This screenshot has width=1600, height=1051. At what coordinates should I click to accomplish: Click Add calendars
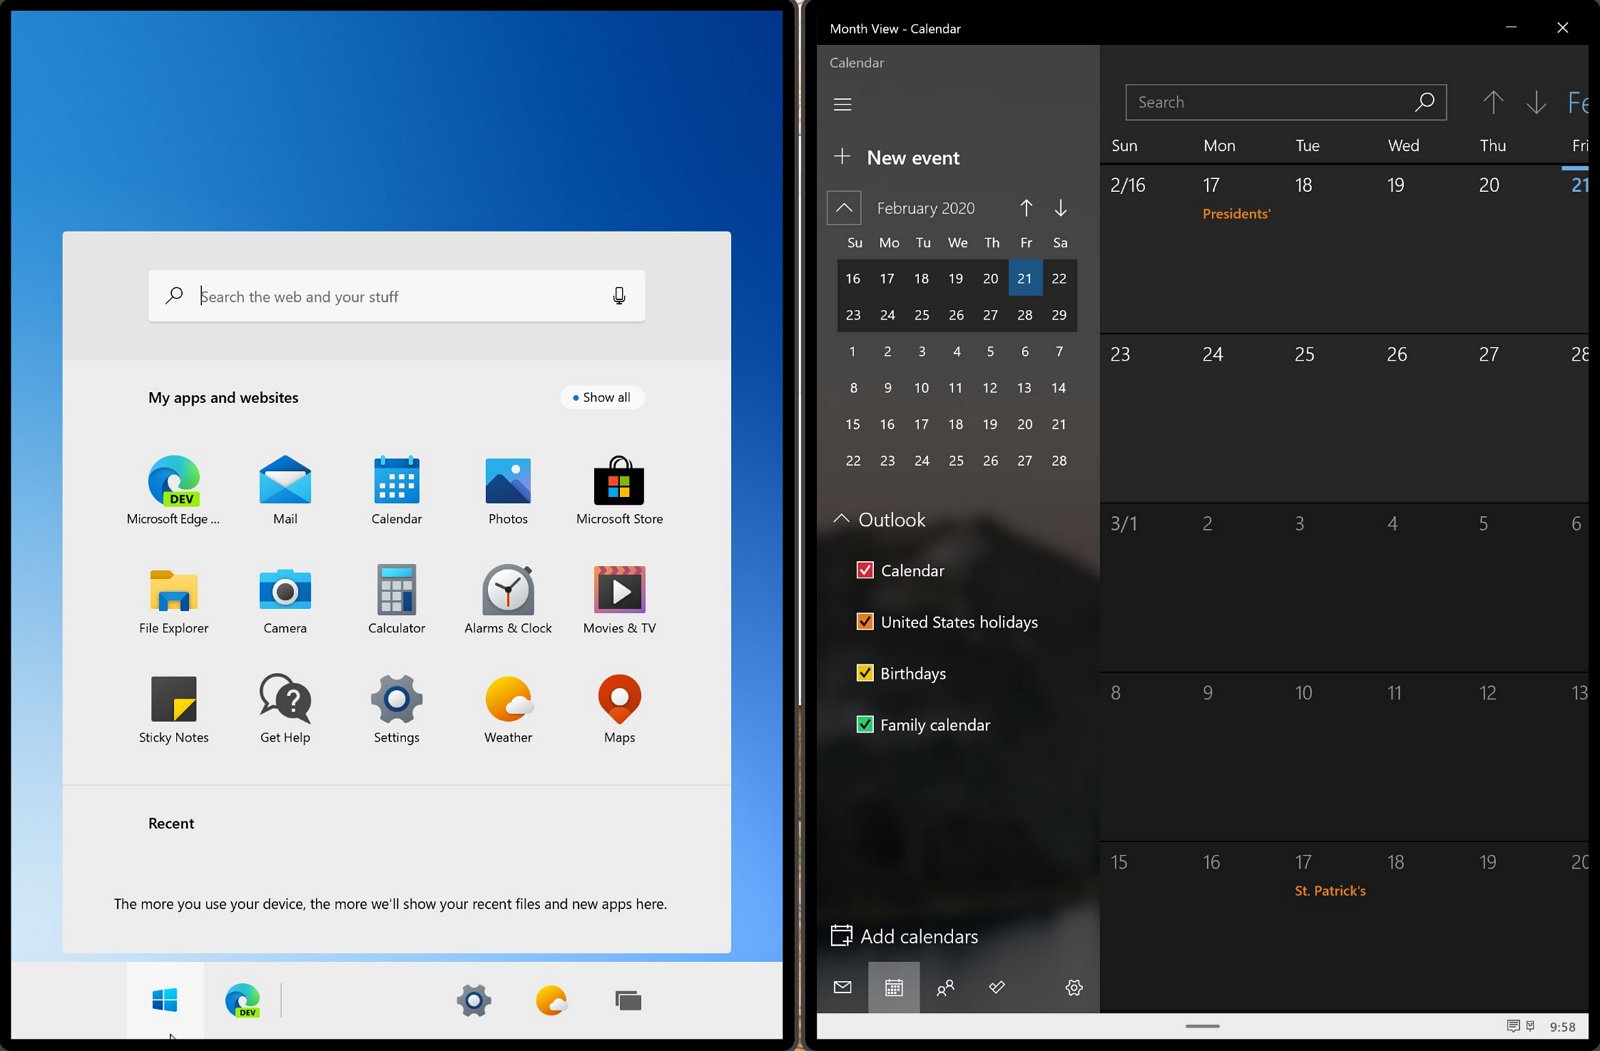point(905,936)
